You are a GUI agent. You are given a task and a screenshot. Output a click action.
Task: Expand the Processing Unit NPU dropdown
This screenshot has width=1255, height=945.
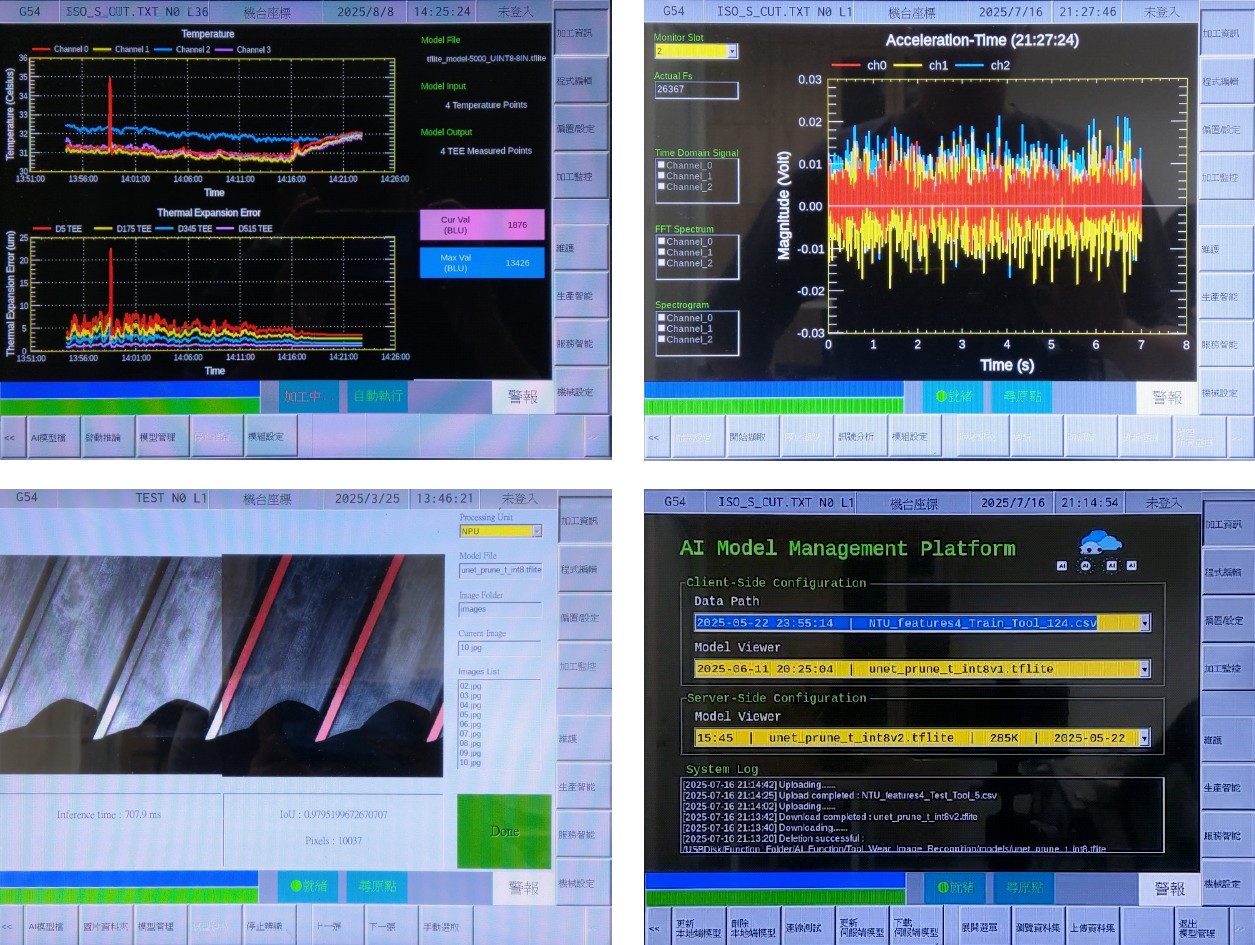coord(536,531)
